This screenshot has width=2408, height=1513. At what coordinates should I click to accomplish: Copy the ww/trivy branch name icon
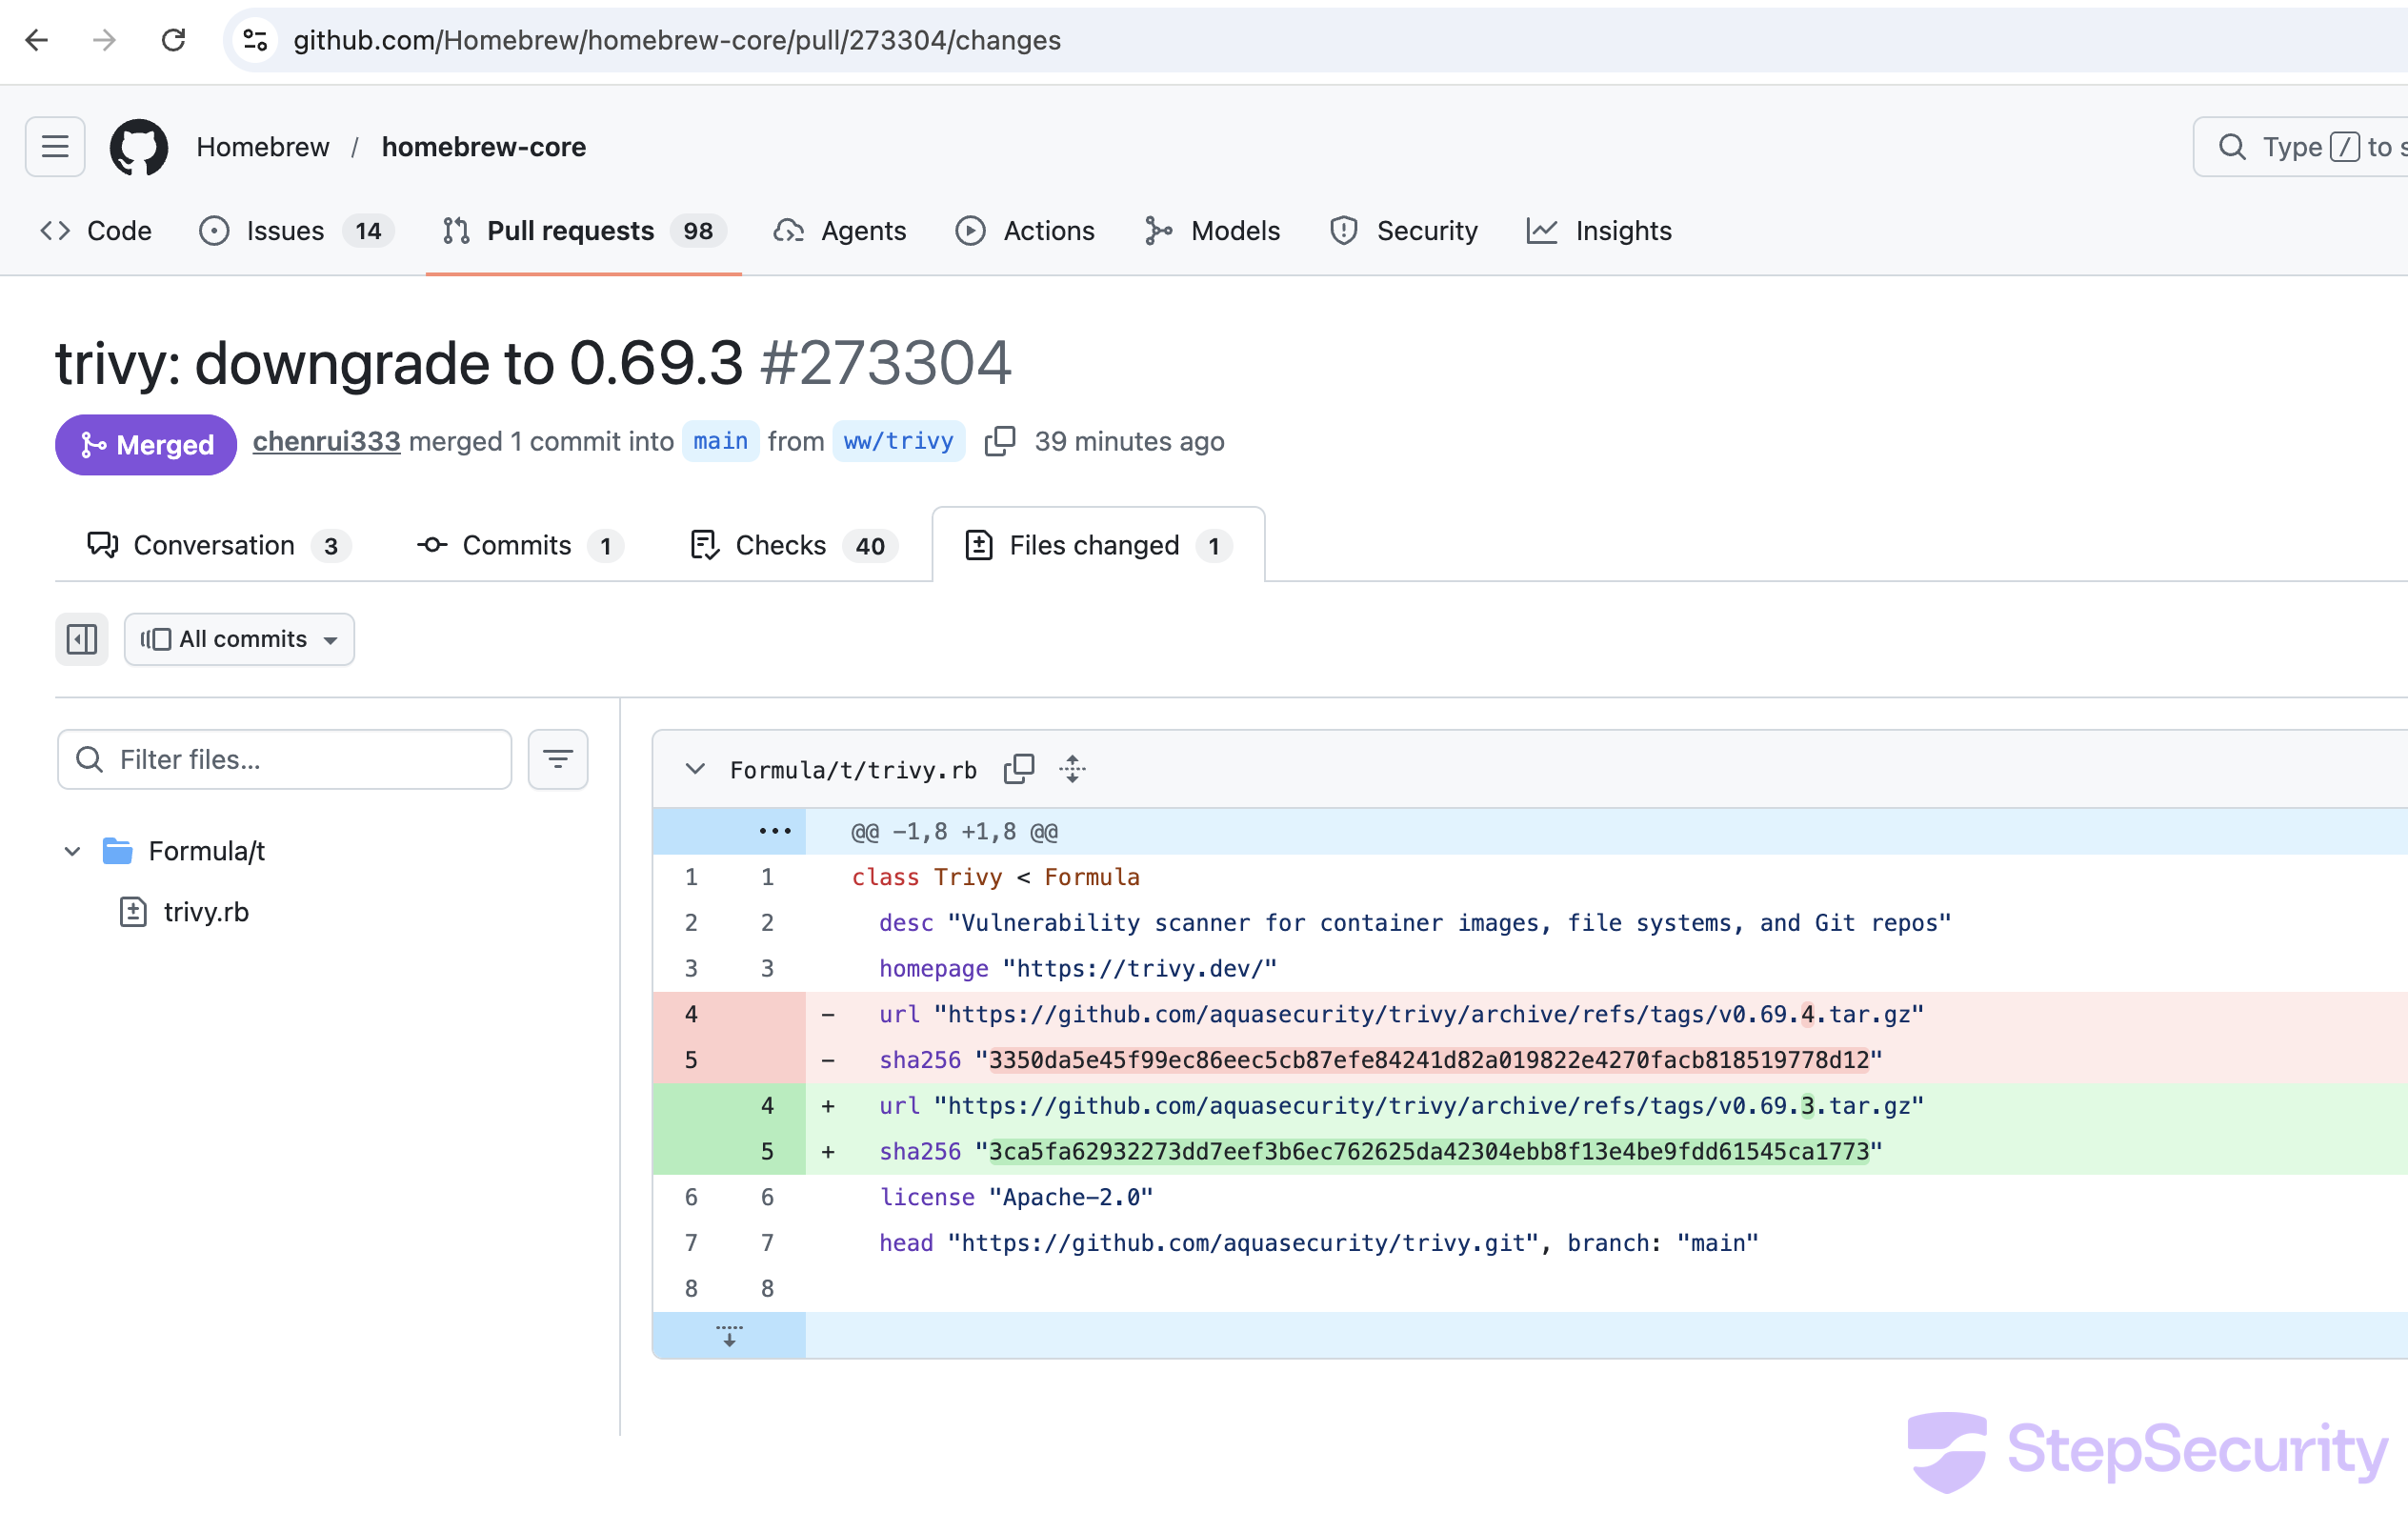pyautogui.click(x=999, y=441)
